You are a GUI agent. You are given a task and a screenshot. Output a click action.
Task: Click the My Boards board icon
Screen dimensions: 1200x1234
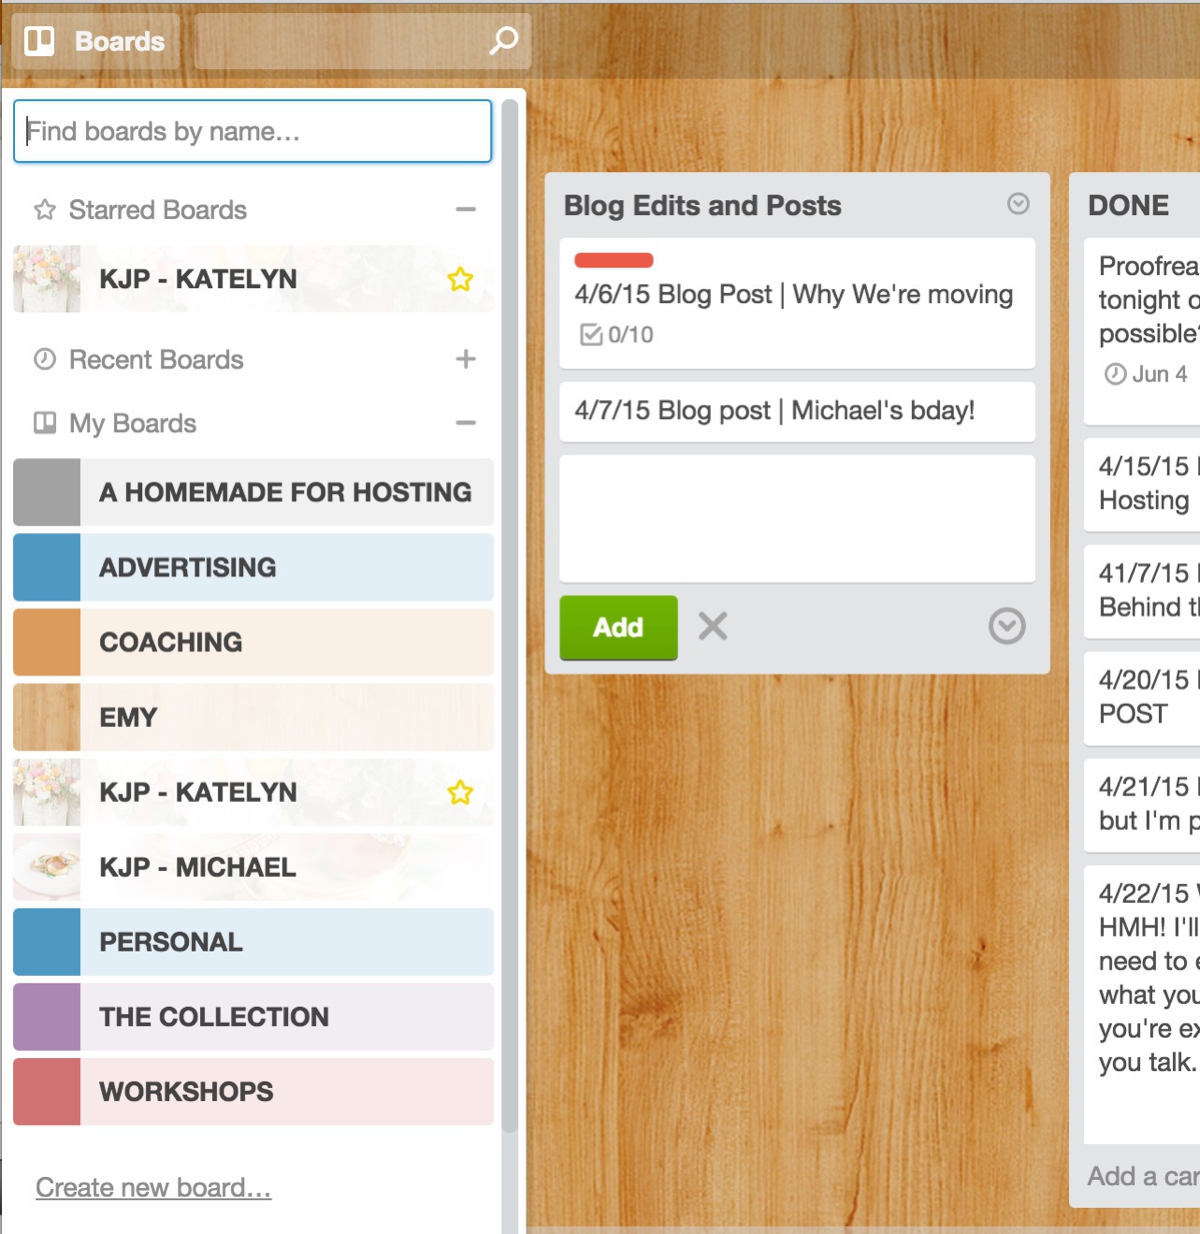pyautogui.click(x=45, y=423)
